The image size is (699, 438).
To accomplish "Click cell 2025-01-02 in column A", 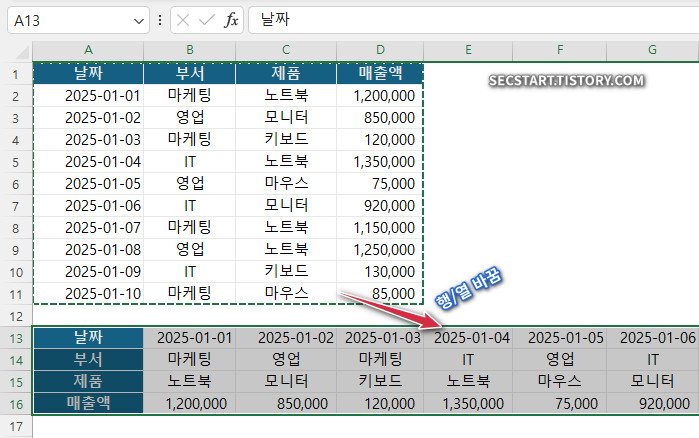I will (x=88, y=118).
